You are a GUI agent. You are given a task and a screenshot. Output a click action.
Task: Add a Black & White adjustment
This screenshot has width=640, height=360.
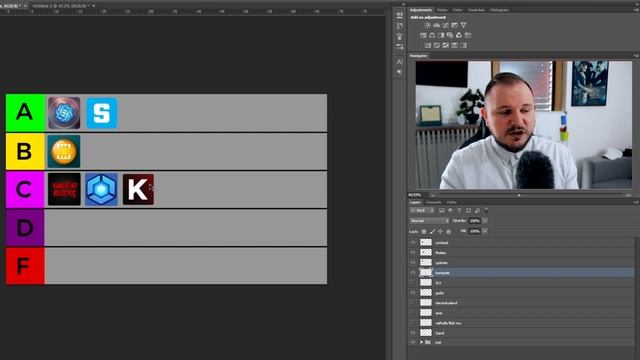(441, 36)
